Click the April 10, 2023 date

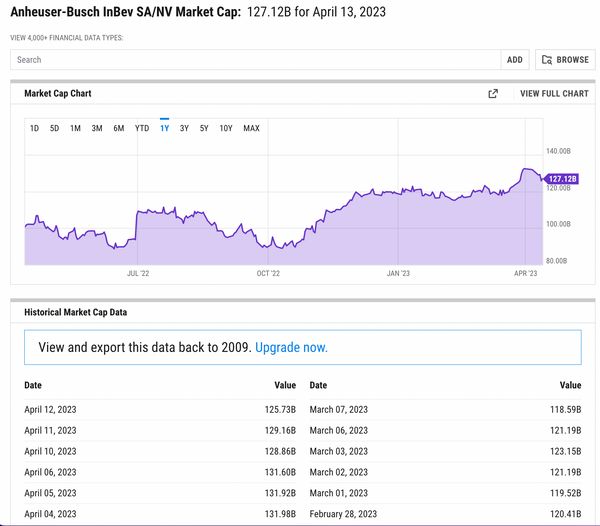[x=50, y=451]
